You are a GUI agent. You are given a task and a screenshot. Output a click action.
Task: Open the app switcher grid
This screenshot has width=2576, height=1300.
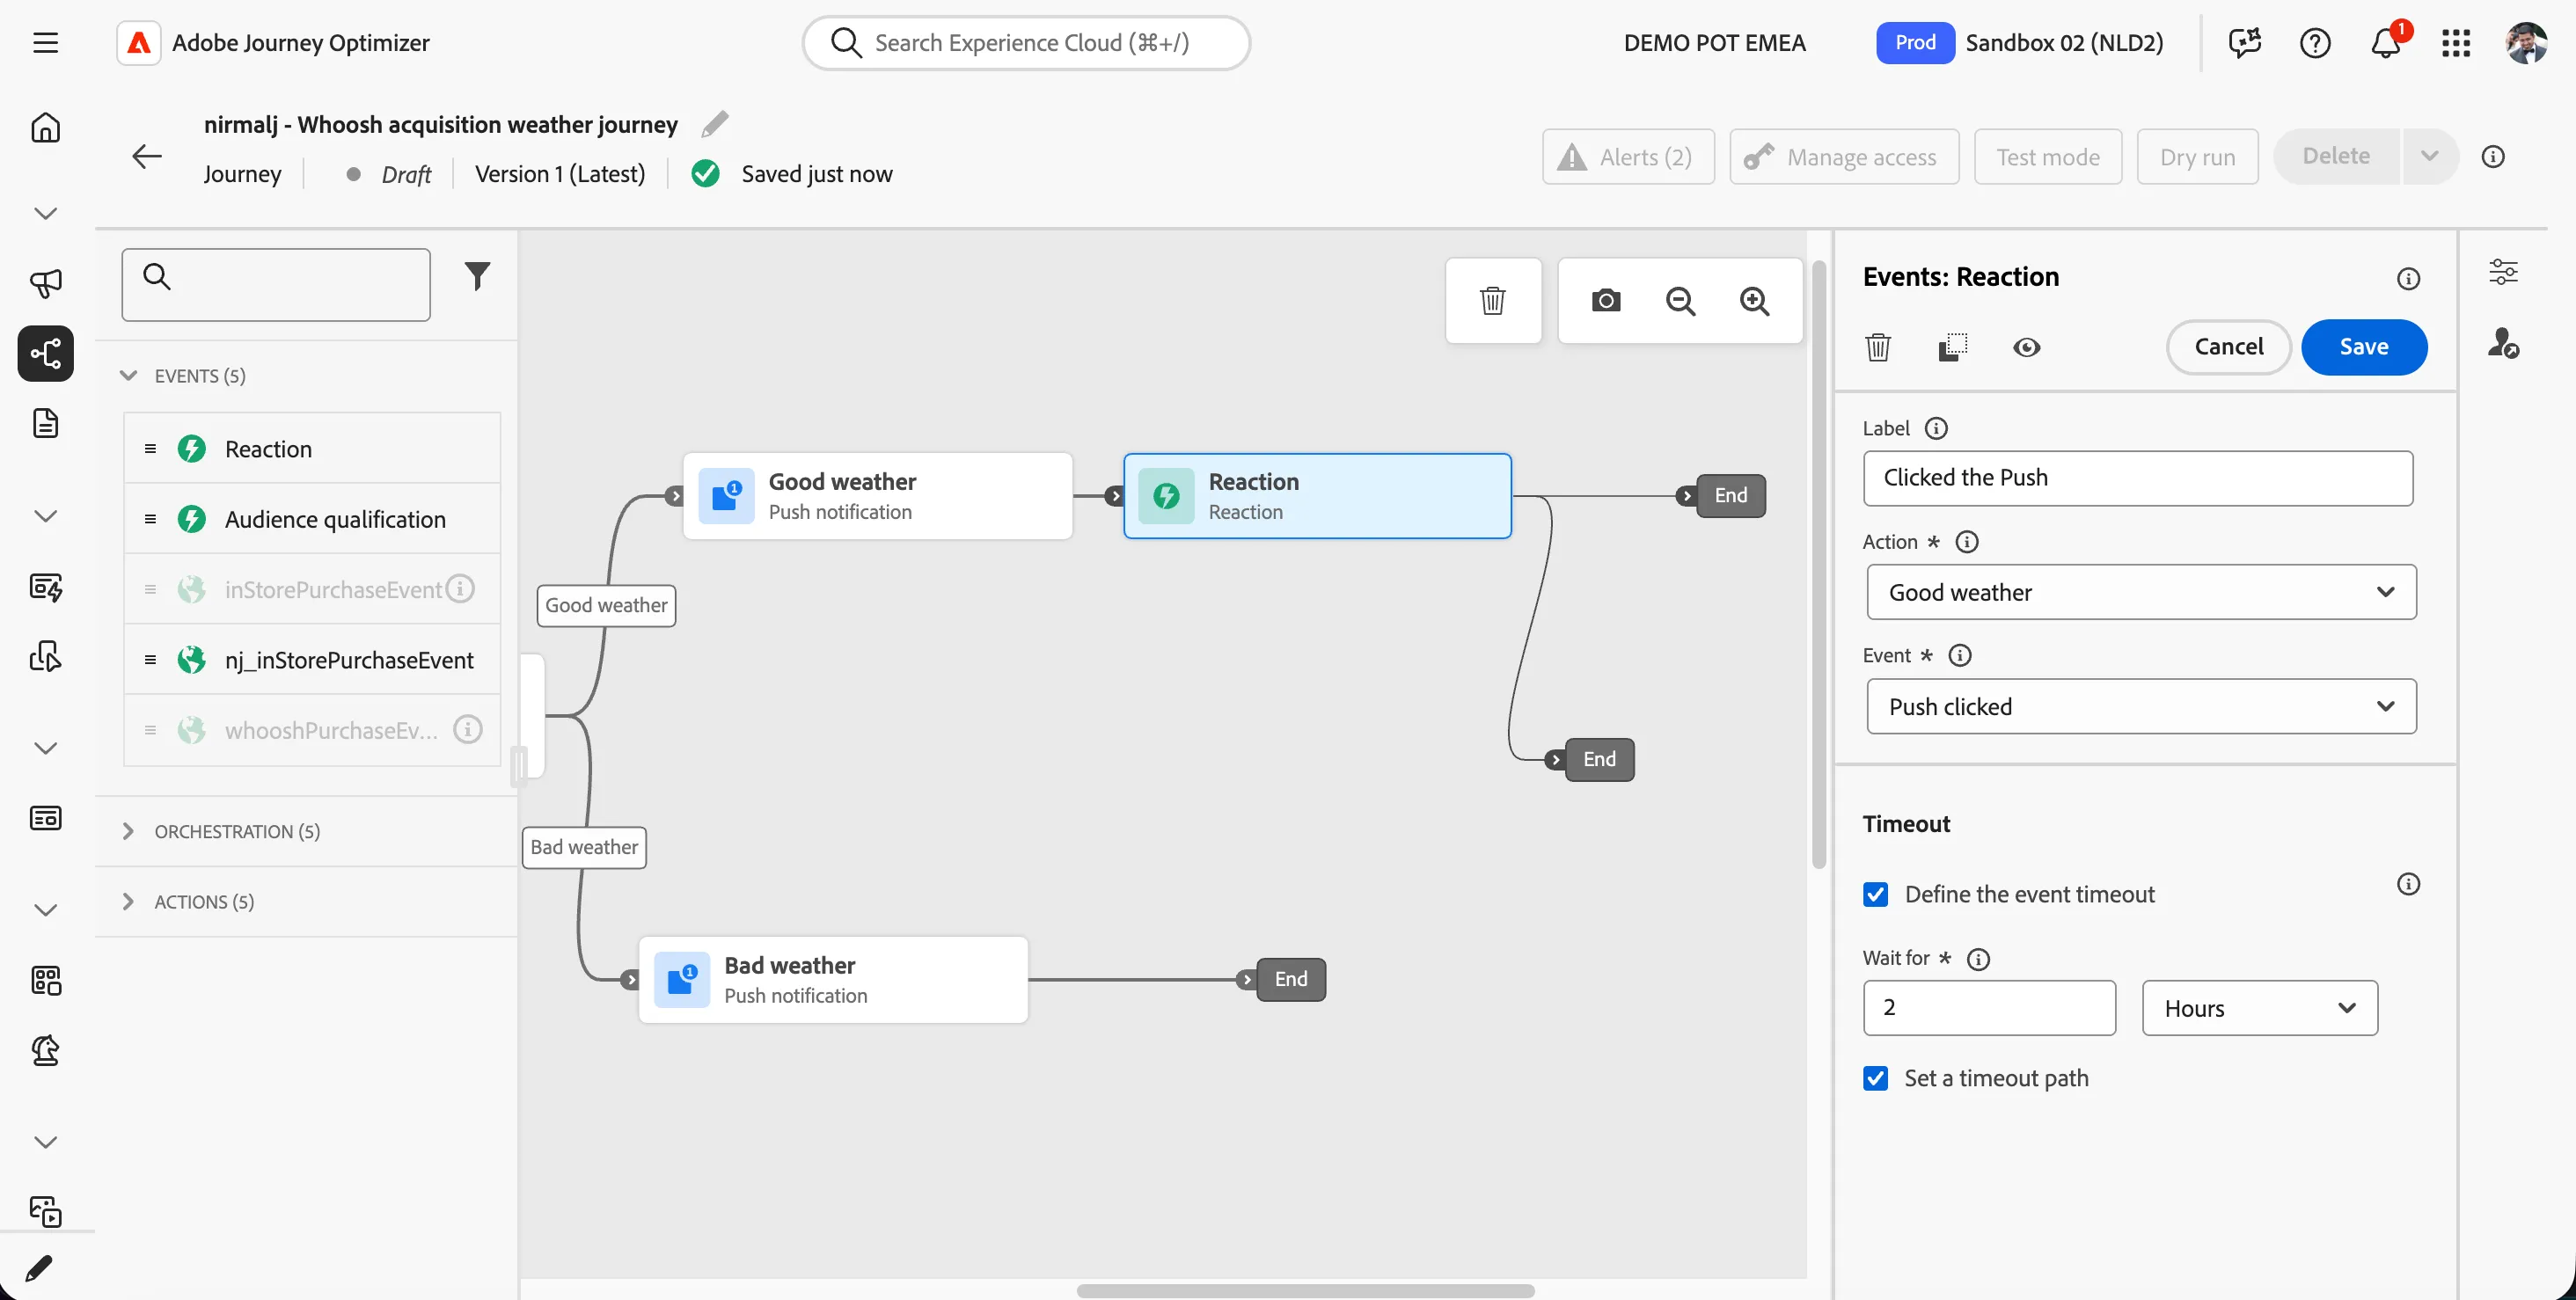(2456, 42)
